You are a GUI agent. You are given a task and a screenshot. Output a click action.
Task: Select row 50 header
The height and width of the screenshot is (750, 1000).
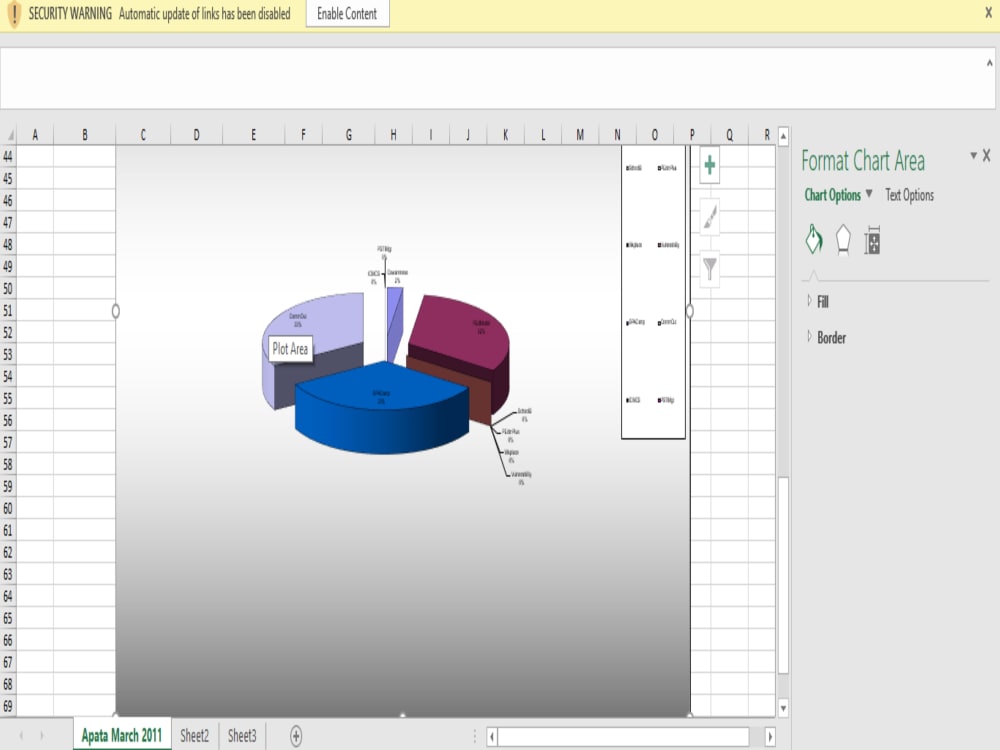point(8,288)
